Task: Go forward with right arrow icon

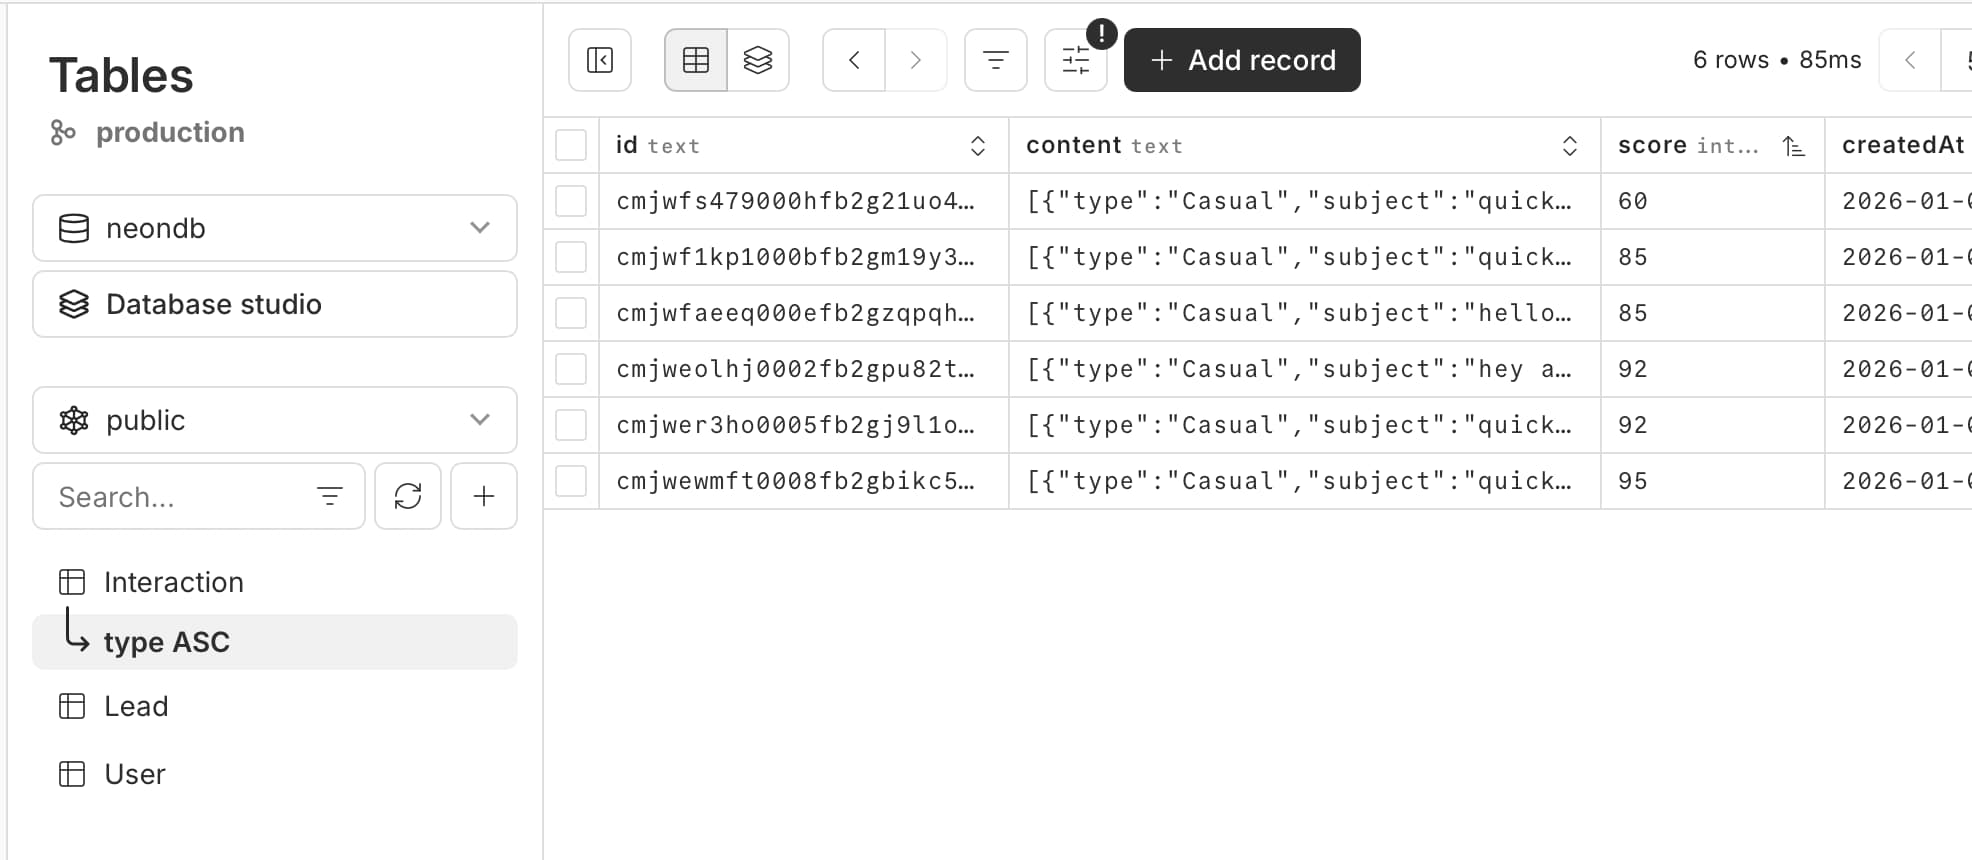Action: [x=915, y=60]
